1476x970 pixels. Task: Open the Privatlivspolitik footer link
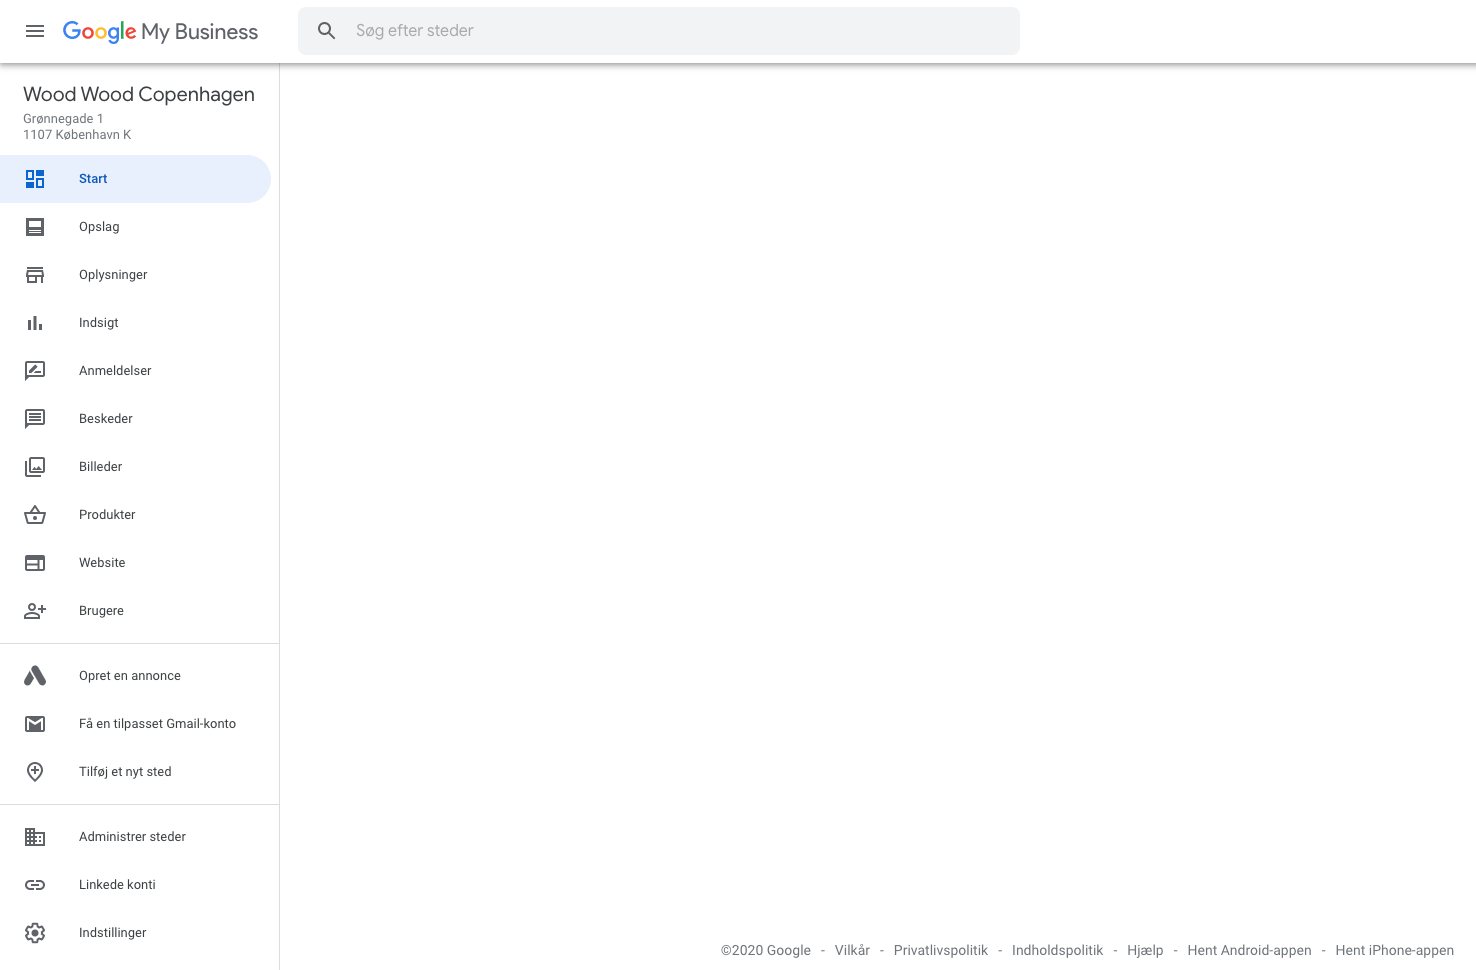point(941,951)
